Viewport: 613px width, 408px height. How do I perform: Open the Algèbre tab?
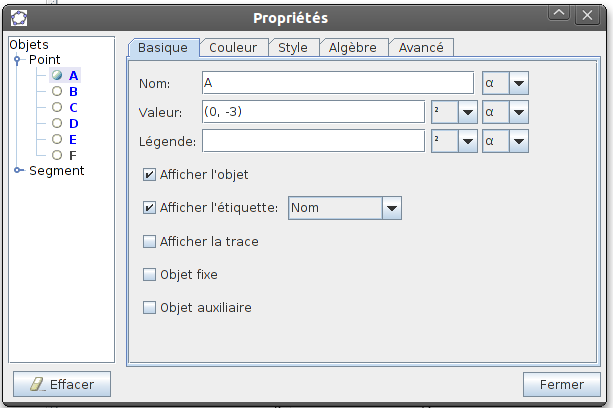(352, 47)
